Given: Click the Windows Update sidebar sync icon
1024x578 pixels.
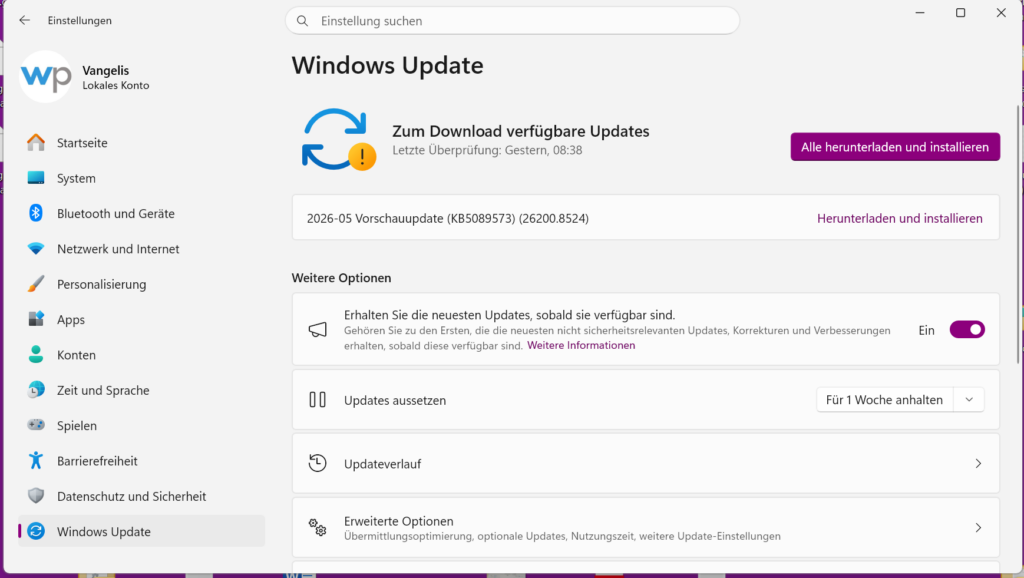Looking at the screenshot, I should coord(36,531).
